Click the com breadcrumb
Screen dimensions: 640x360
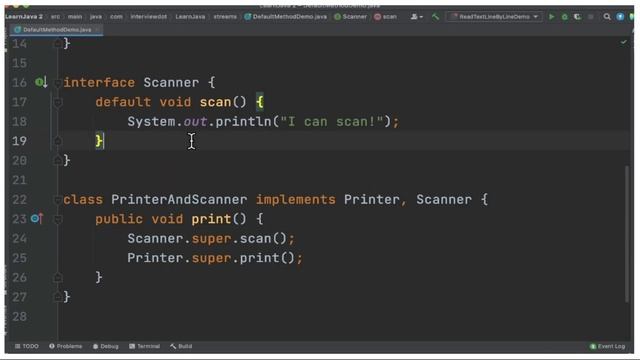116,17
